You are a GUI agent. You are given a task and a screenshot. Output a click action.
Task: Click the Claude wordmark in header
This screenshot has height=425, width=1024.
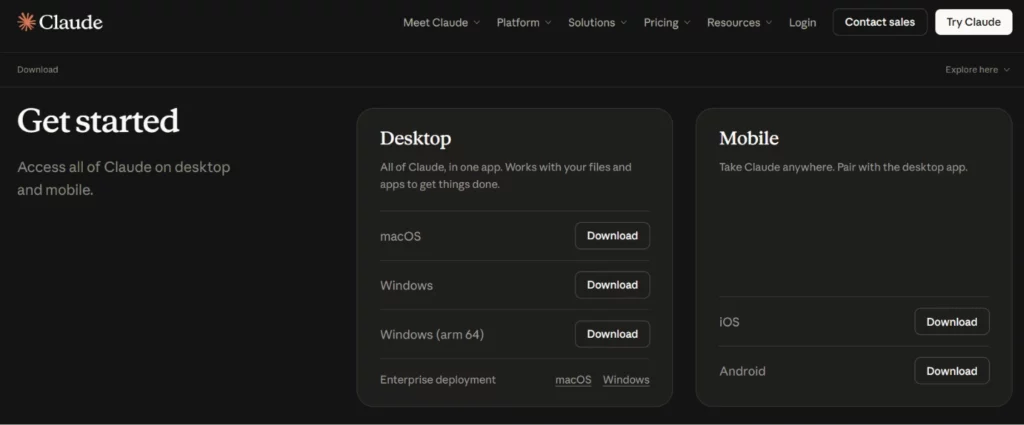coord(71,22)
